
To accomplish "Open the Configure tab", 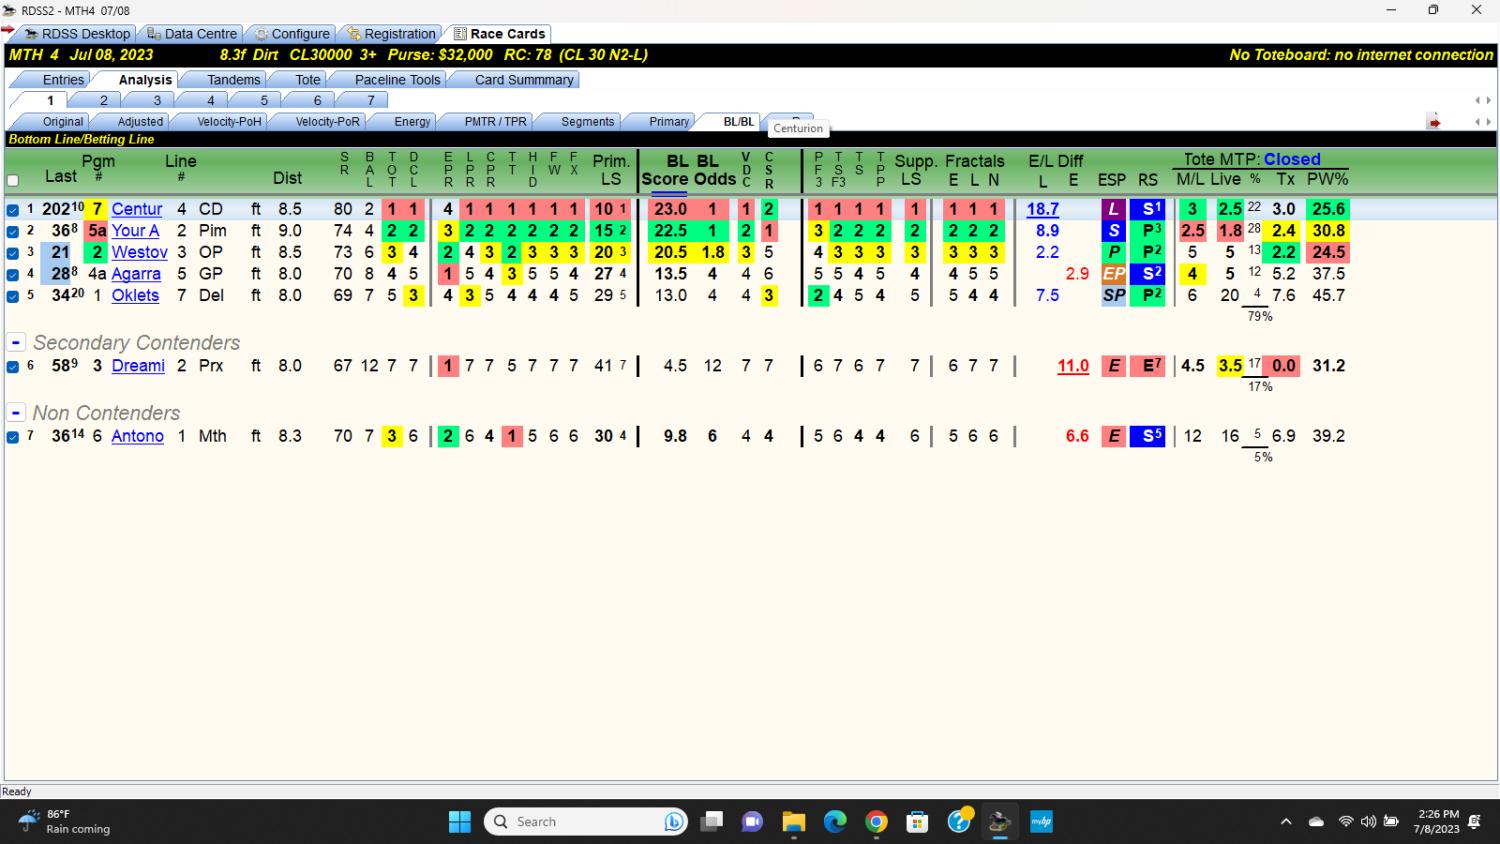I will 291,33.
